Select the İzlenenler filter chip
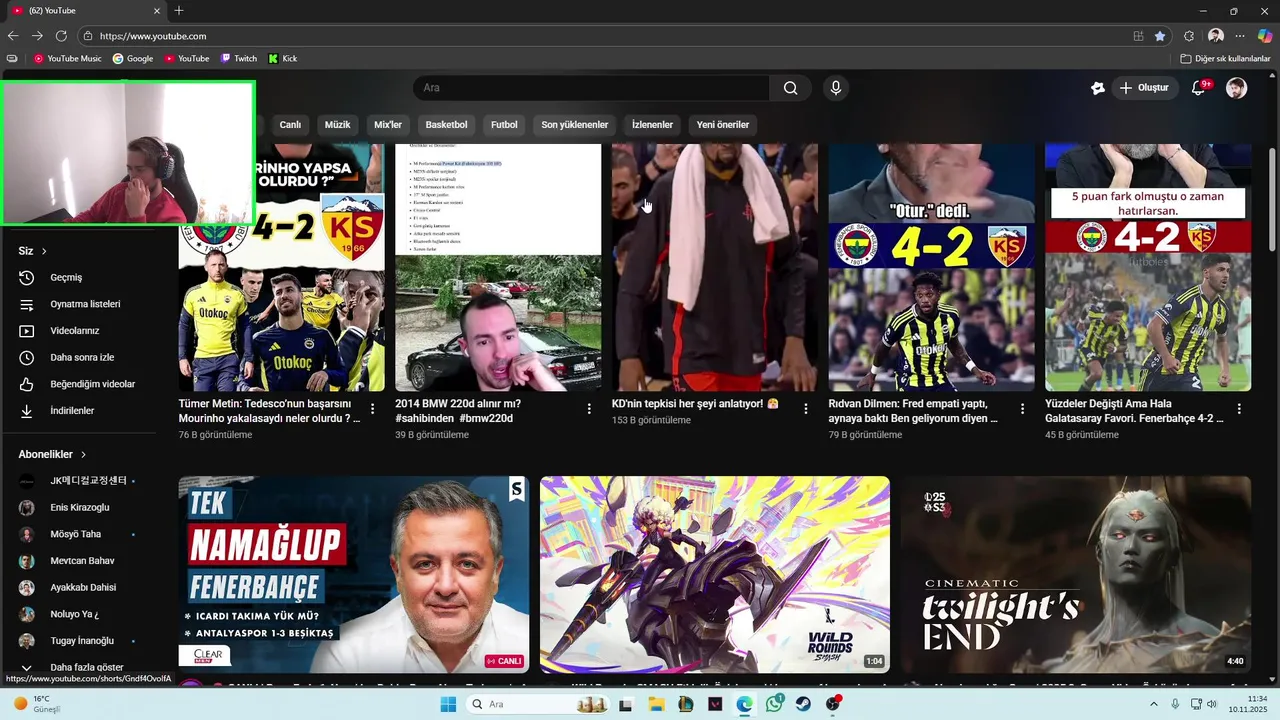The height and width of the screenshot is (720, 1280). pos(652,125)
